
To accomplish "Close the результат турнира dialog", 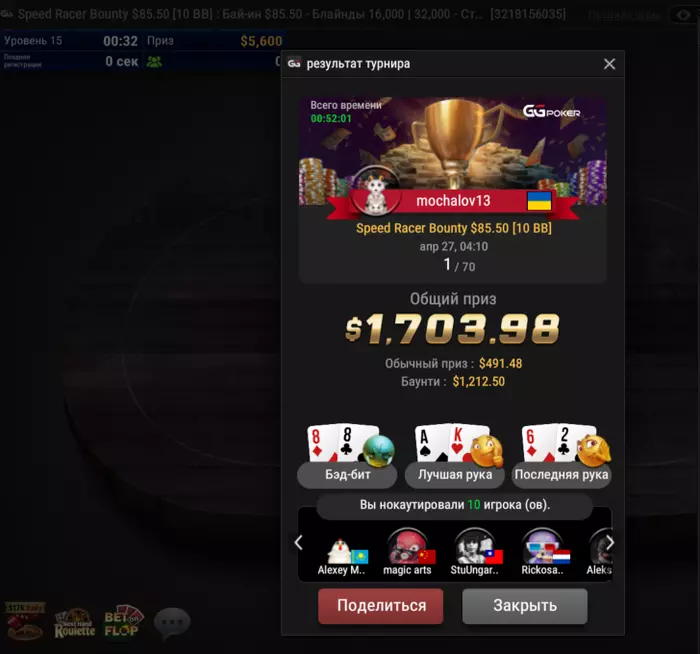I will [609, 64].
